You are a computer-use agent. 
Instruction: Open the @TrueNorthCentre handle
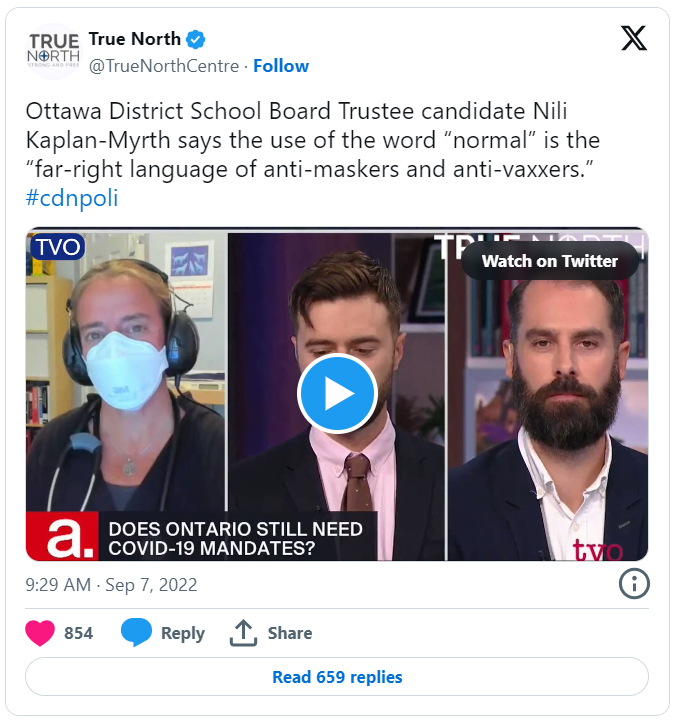(164, 66)
